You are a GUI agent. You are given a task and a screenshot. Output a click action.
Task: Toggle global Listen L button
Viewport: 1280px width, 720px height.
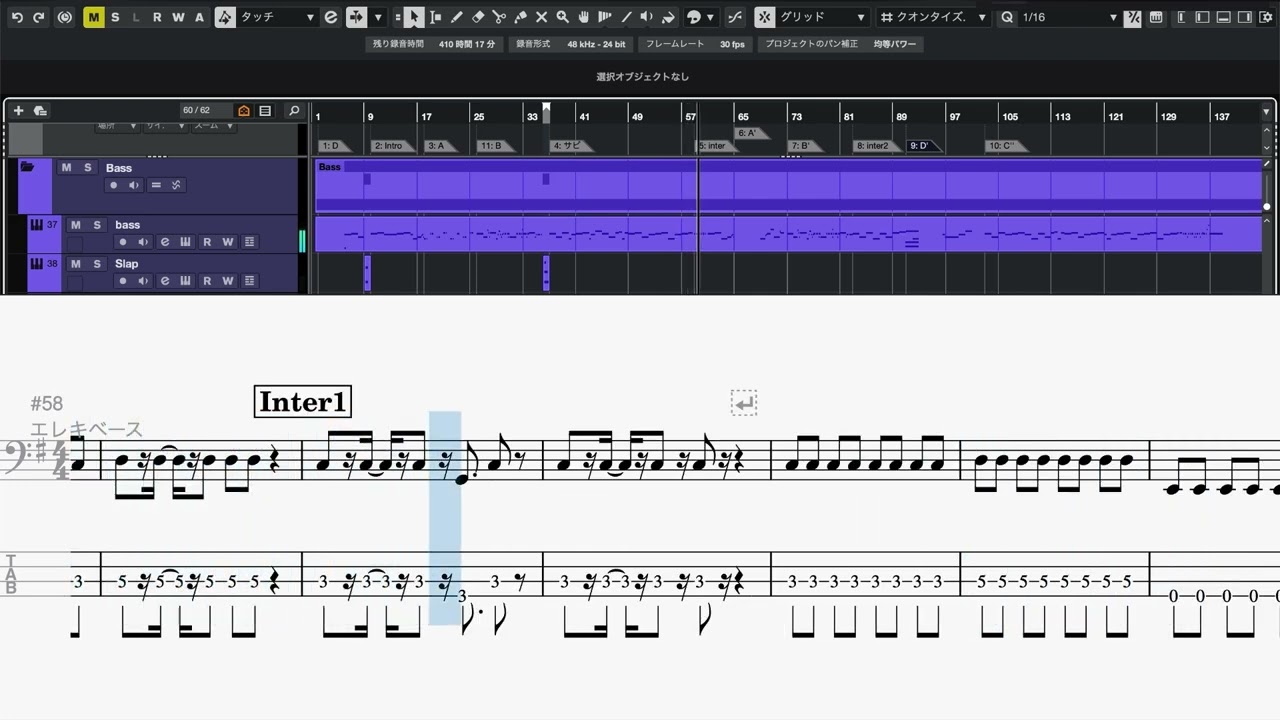point(136,17)
